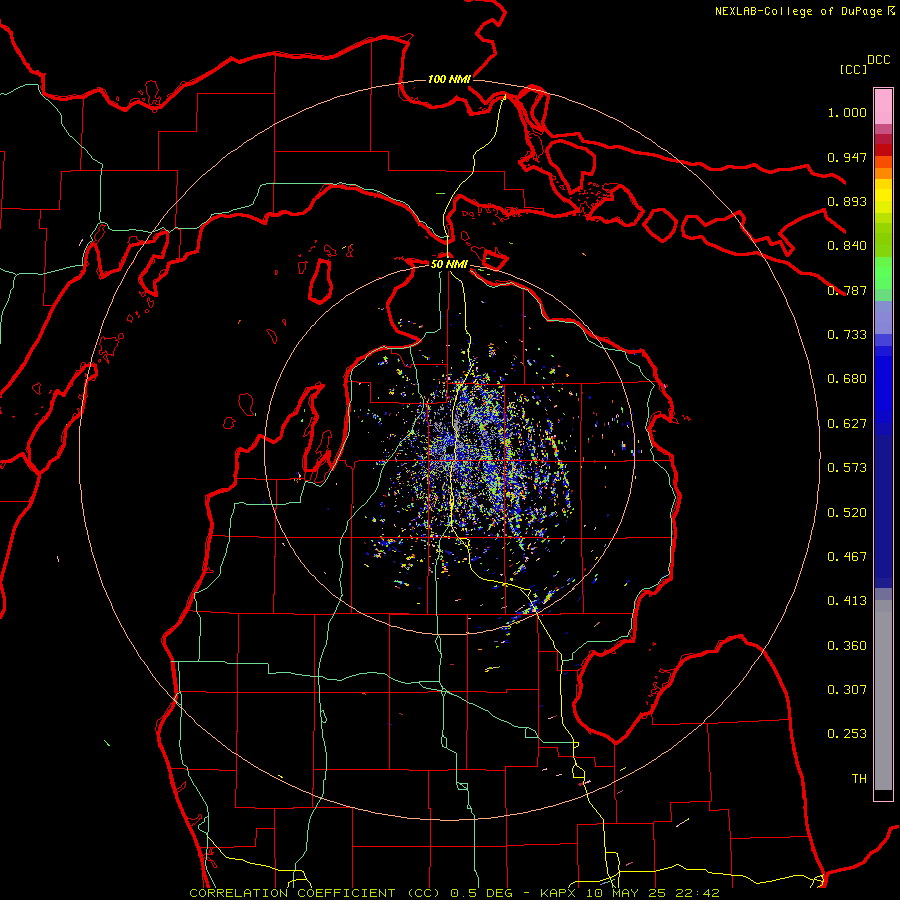Click the 0.680 scale value
This screenshot has width=900, height=900.
click(847, 379)
